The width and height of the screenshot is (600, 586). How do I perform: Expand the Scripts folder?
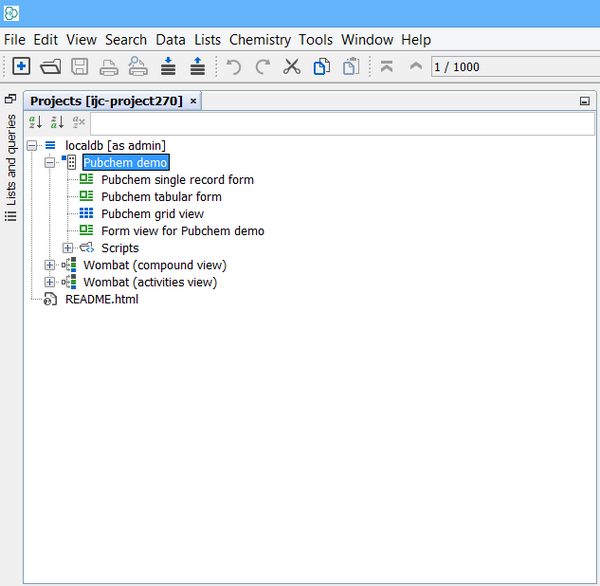[68, 248]
